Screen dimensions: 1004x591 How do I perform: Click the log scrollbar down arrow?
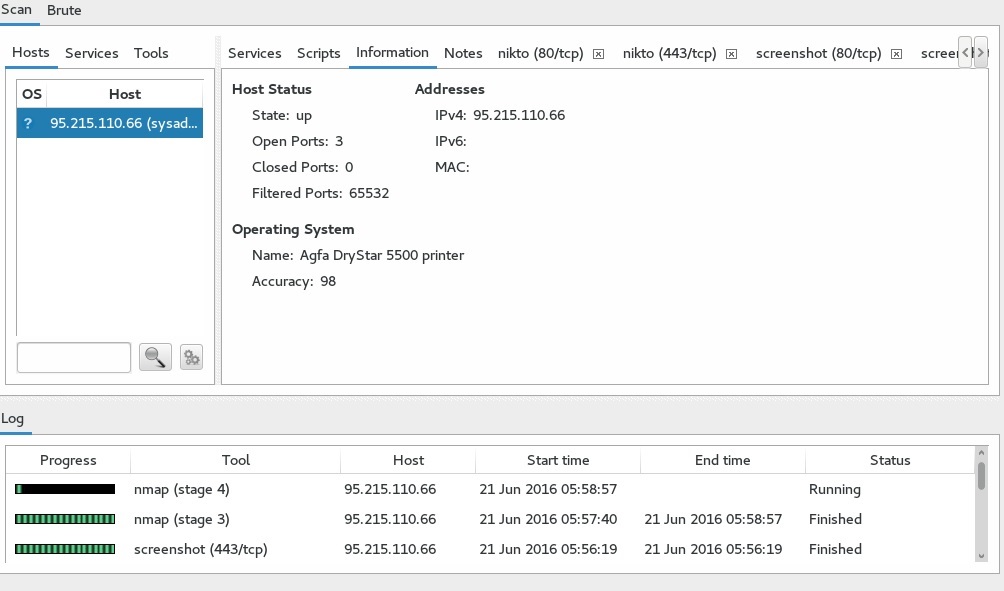[981, 556]
